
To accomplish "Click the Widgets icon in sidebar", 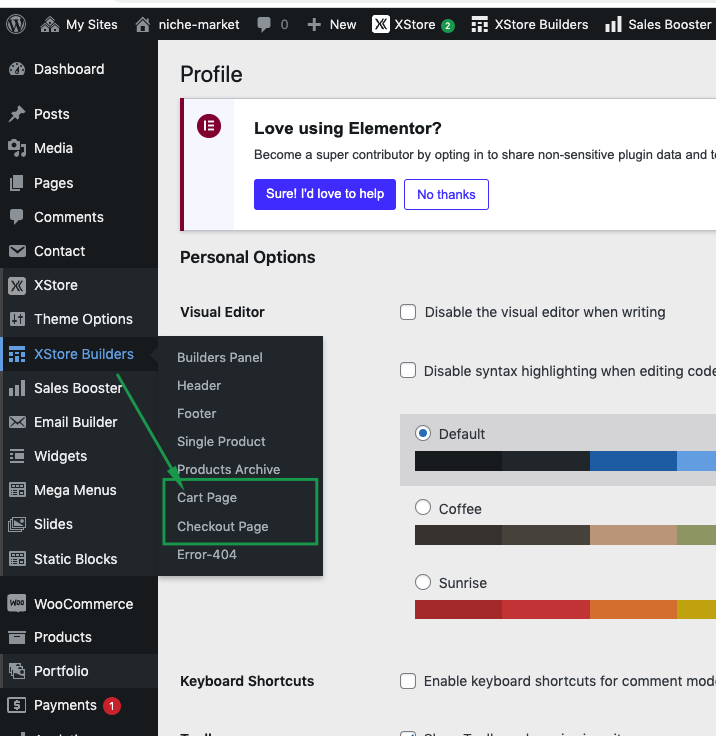I will coord(17,456).
